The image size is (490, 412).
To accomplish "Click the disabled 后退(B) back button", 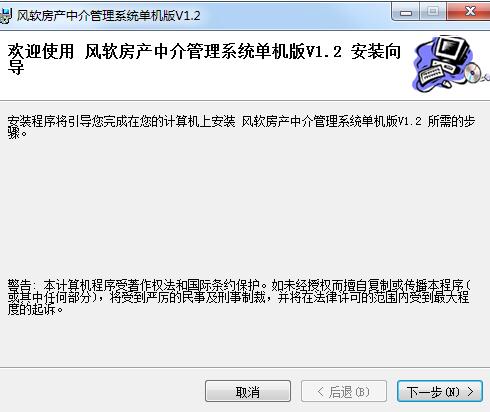I will tap(344, 391).
